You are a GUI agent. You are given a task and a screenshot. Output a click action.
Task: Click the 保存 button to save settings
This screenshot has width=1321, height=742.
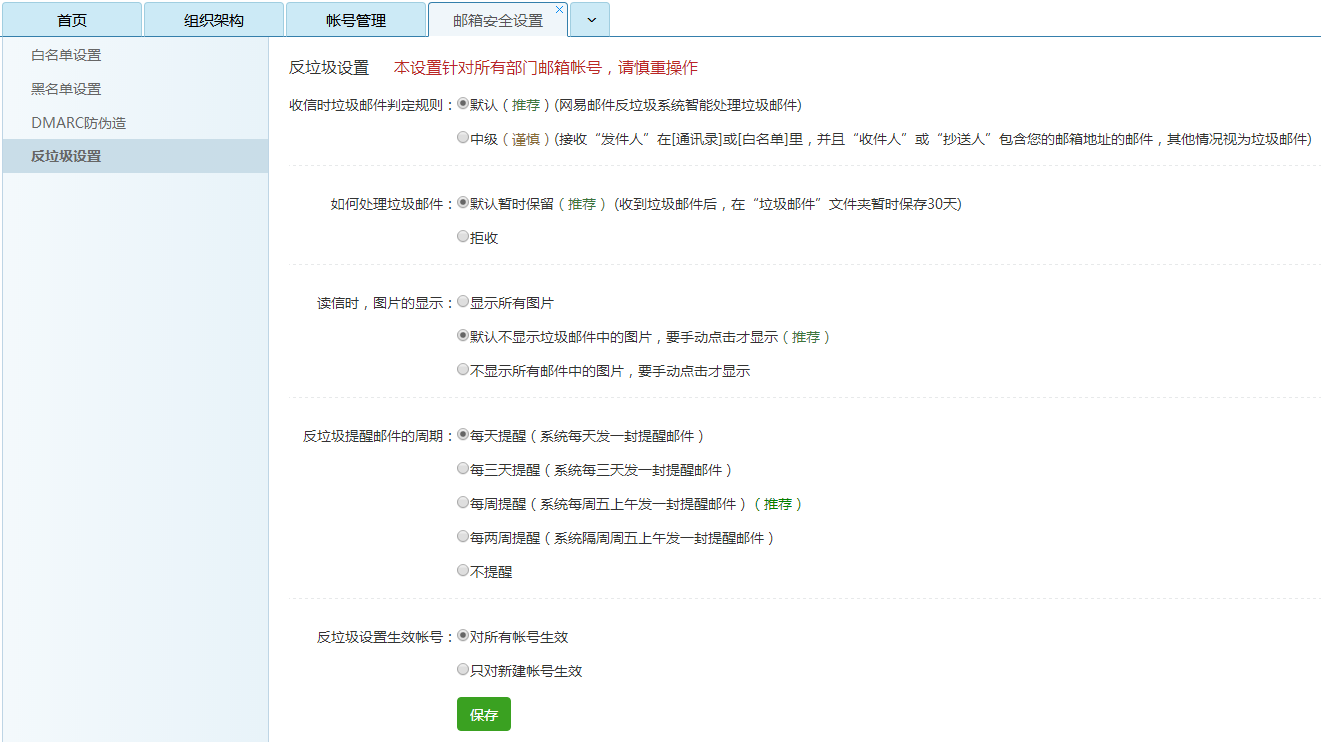point(483,714)
